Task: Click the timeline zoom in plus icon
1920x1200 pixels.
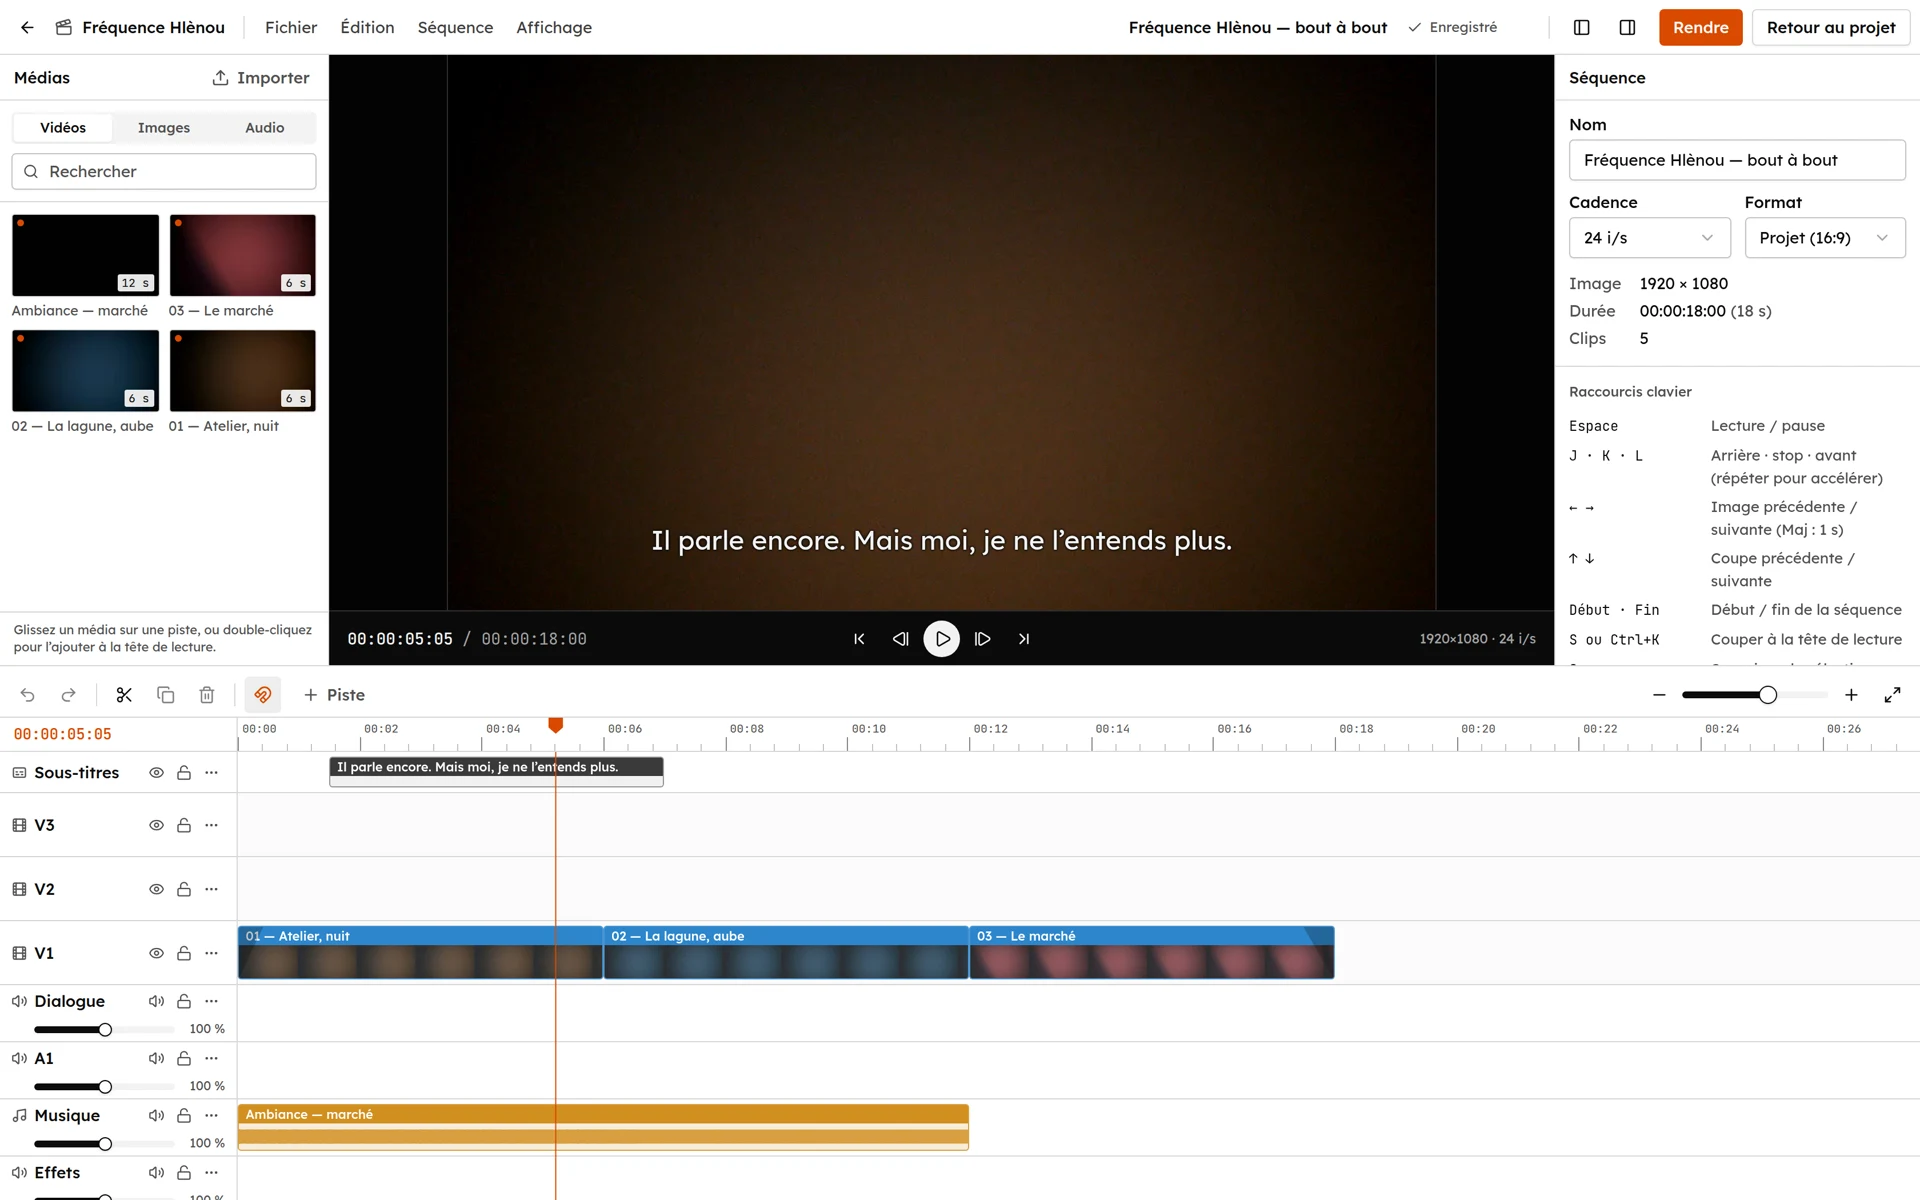Action: point(1851,695)
